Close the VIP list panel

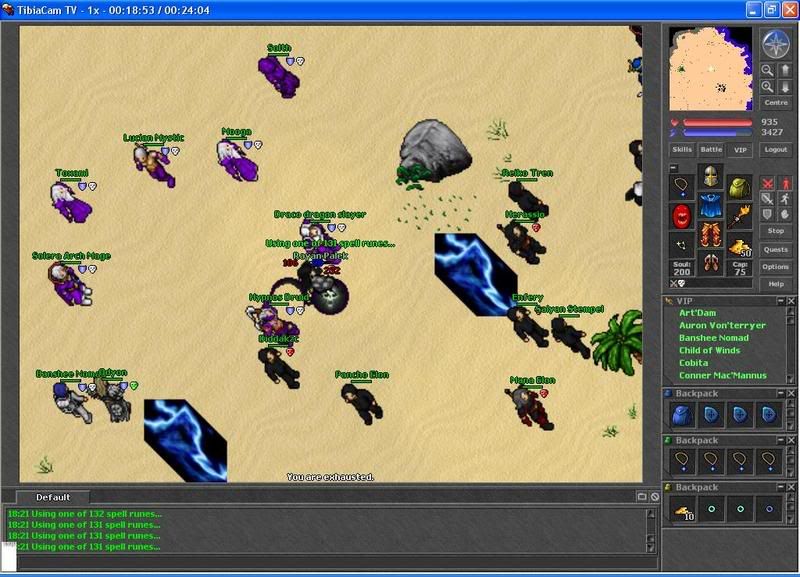pos(791,301)
